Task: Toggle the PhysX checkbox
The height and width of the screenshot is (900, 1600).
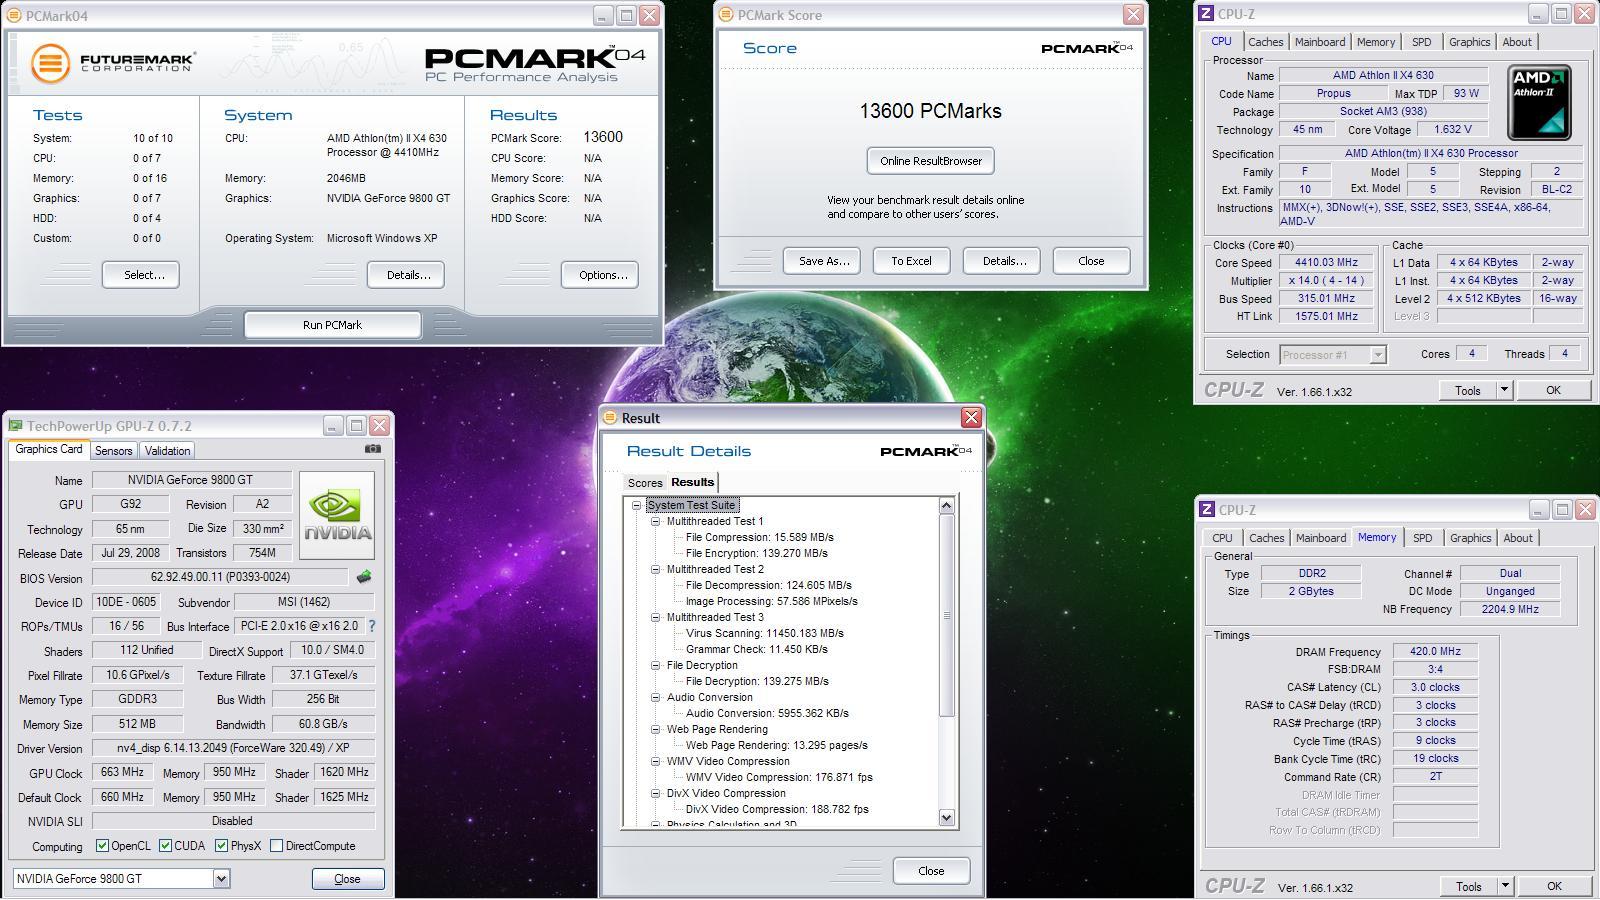Action: pos(221,846)
